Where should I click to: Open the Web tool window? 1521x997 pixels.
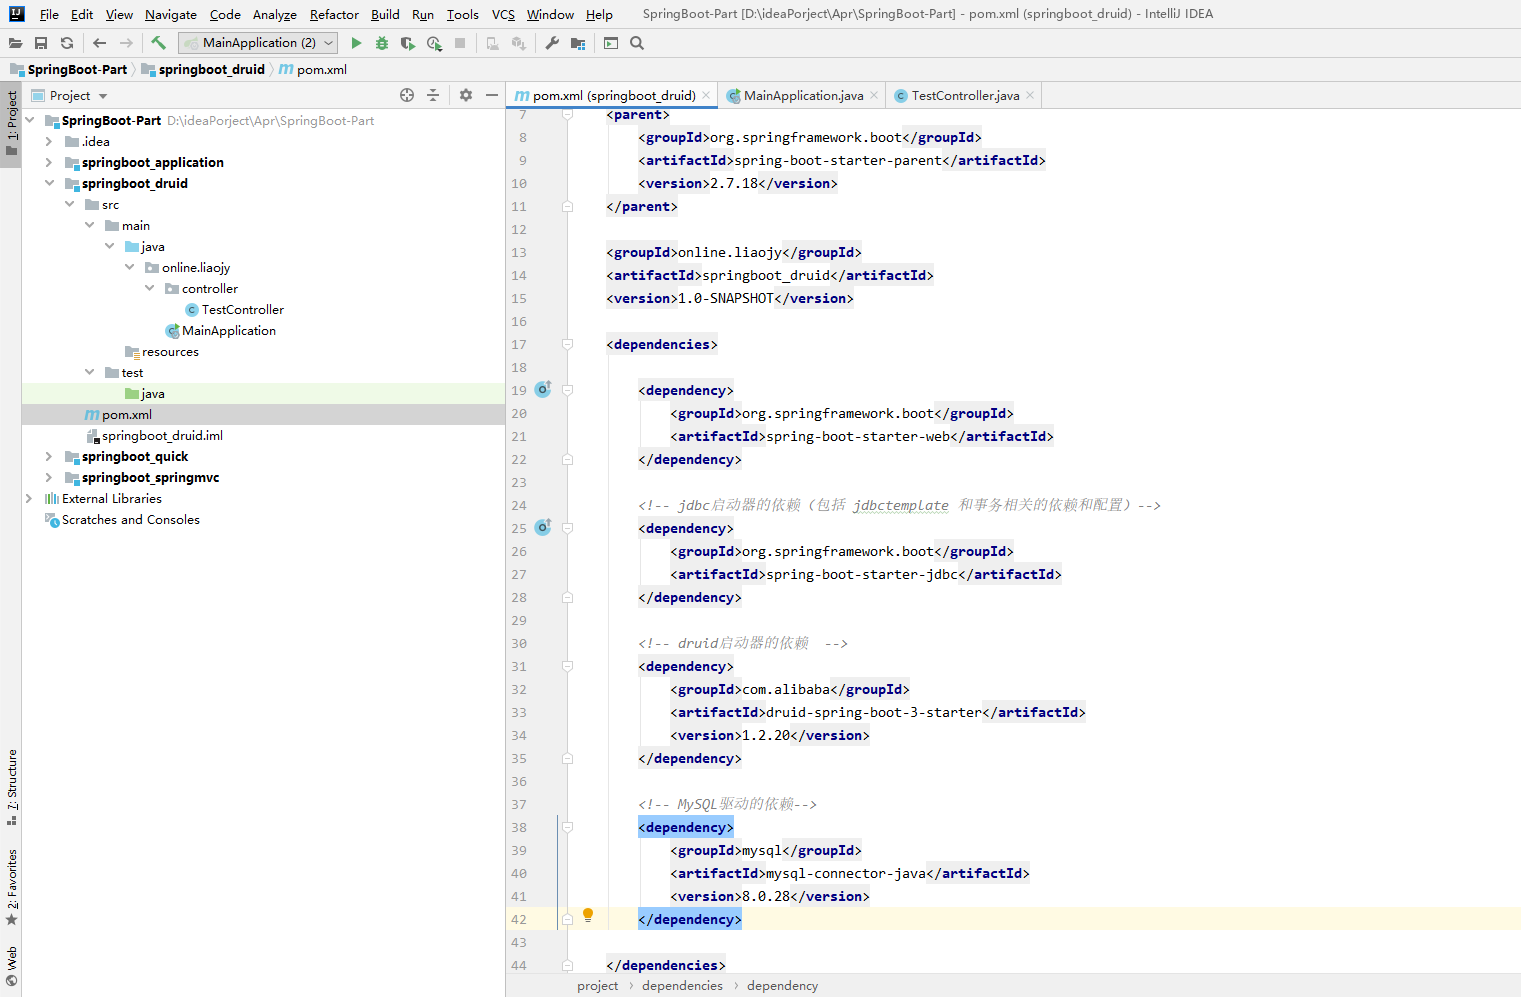(x=11, y=966)
